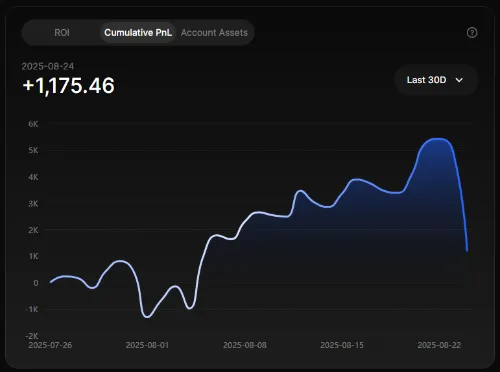Click the chart's lowest dip below -1K
The height and width of the screenshot is (372, 500).
tap(147, 317)
